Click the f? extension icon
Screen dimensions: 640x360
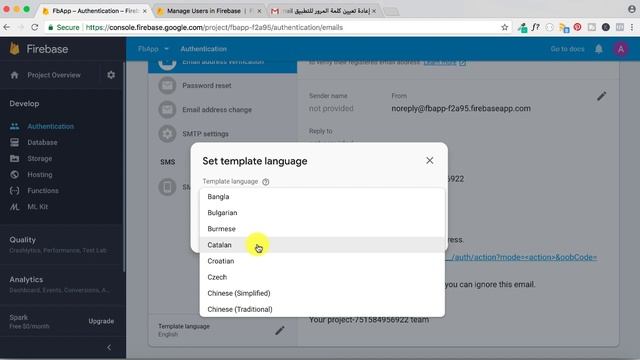tap(536, 27)
